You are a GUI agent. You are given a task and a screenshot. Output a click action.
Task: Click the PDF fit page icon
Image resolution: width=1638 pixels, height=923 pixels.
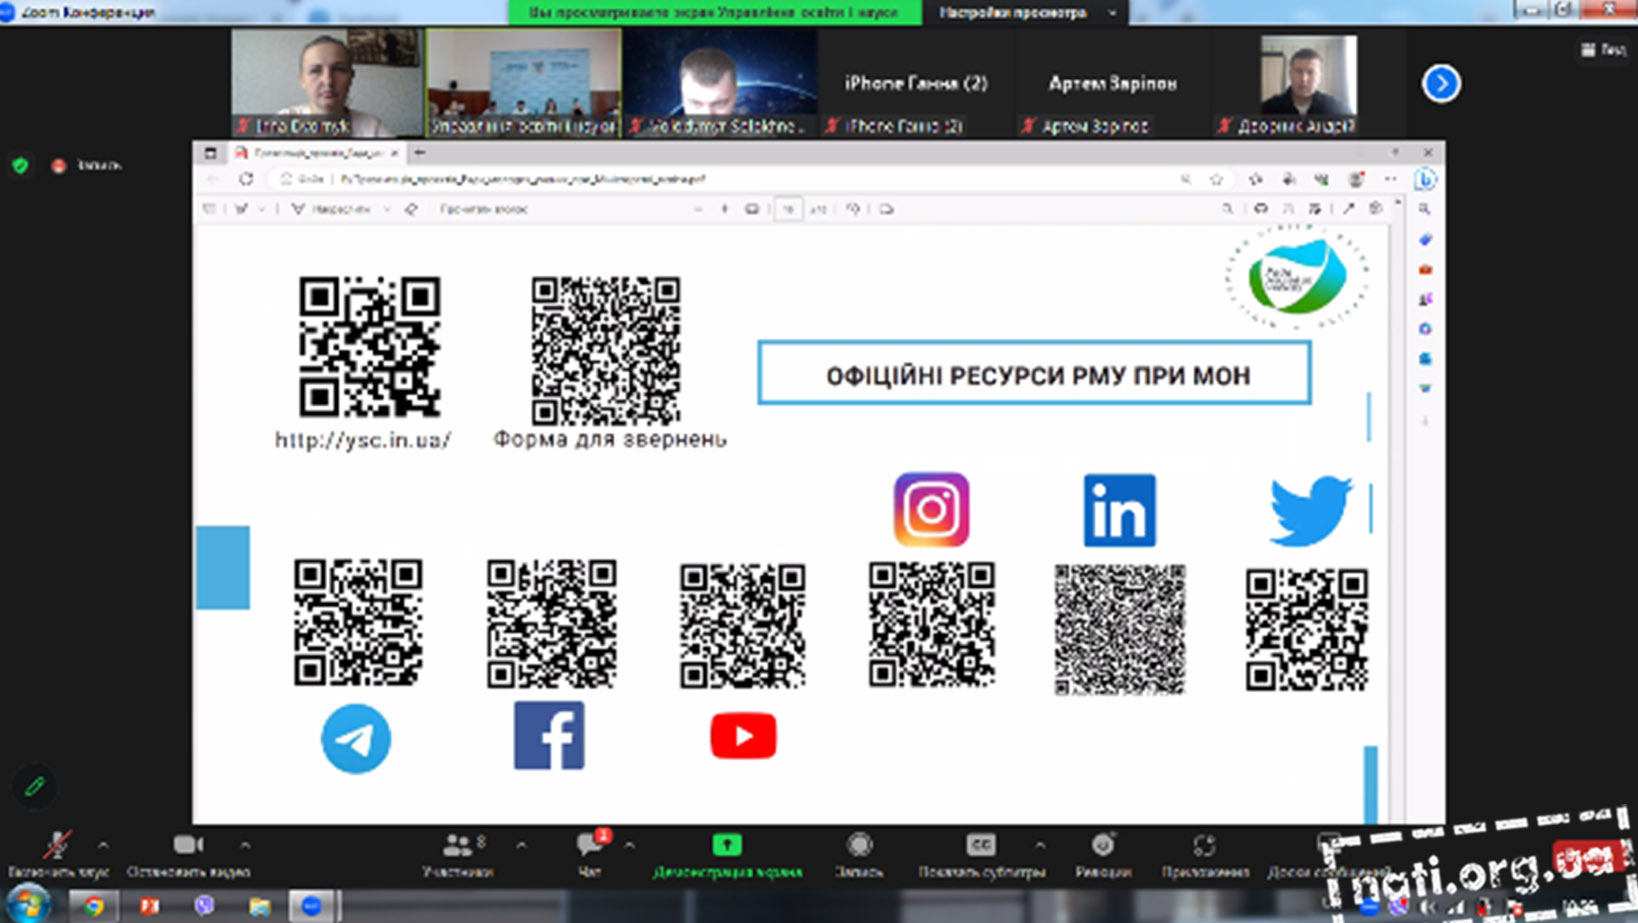point(752,209)
